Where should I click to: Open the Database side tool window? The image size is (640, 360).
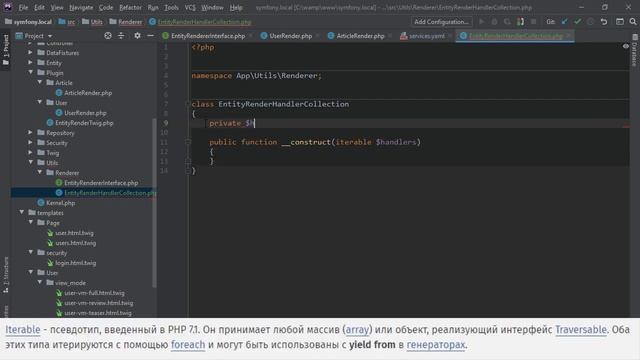[x=635, y=51]
